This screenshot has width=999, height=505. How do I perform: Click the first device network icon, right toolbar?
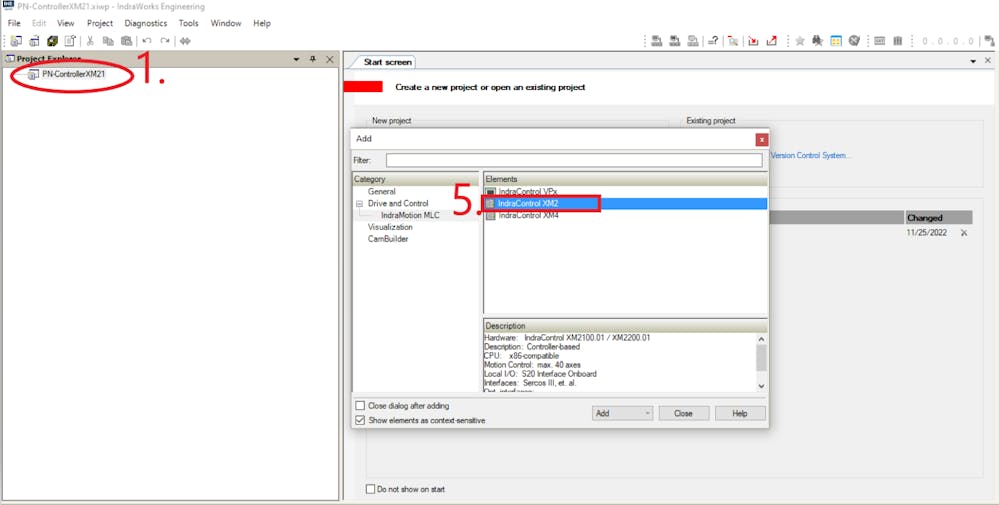(657, 41)
